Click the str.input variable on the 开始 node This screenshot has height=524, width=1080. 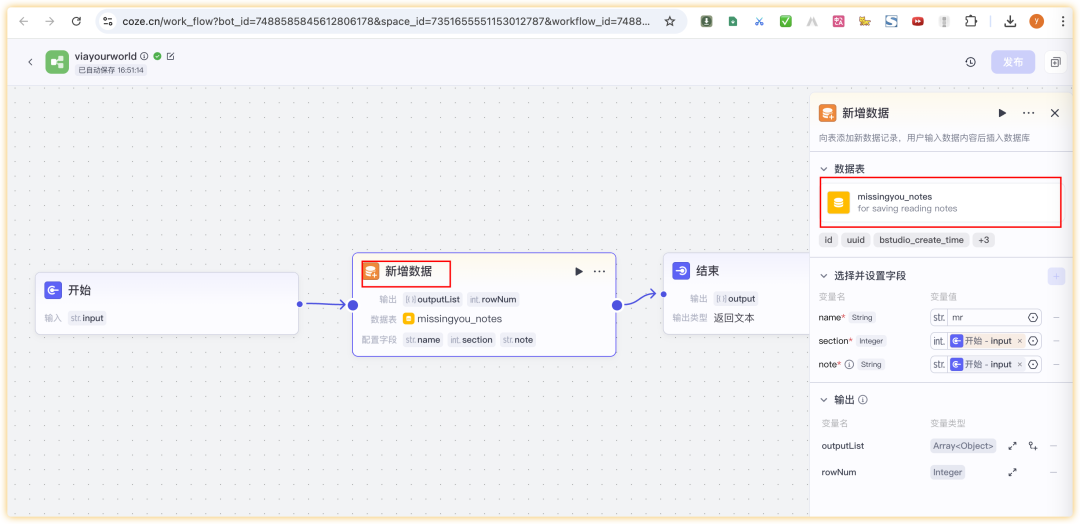click(x=87, y=317)
